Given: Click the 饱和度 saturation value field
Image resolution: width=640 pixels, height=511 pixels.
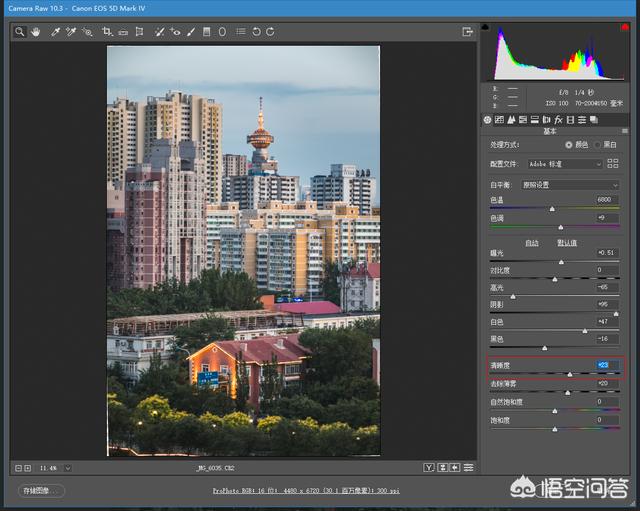Looking at the screenshot, I should pyautogui.click(x=607, y=420).
